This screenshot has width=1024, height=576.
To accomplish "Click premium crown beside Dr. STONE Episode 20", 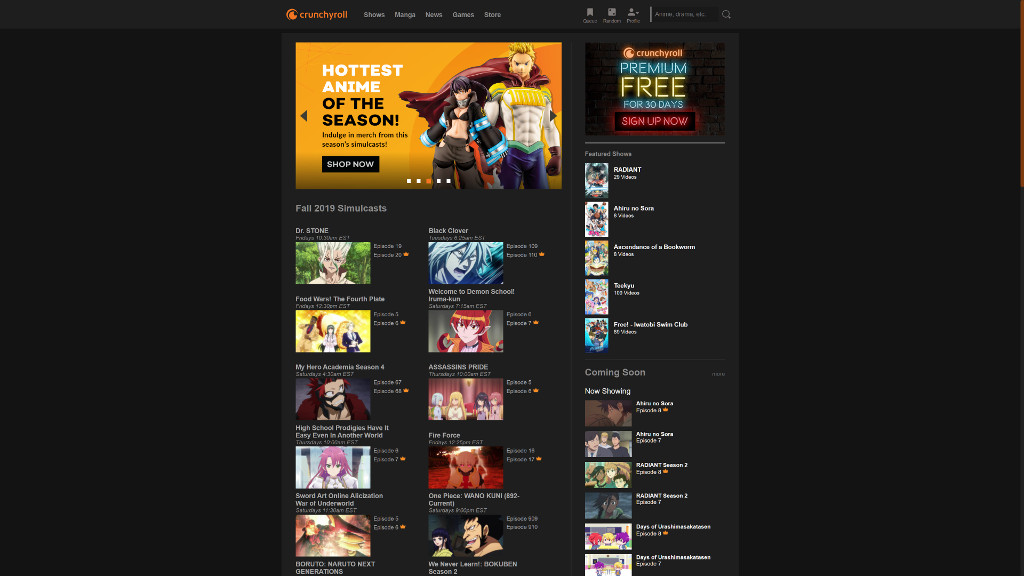I will (406, 254).
